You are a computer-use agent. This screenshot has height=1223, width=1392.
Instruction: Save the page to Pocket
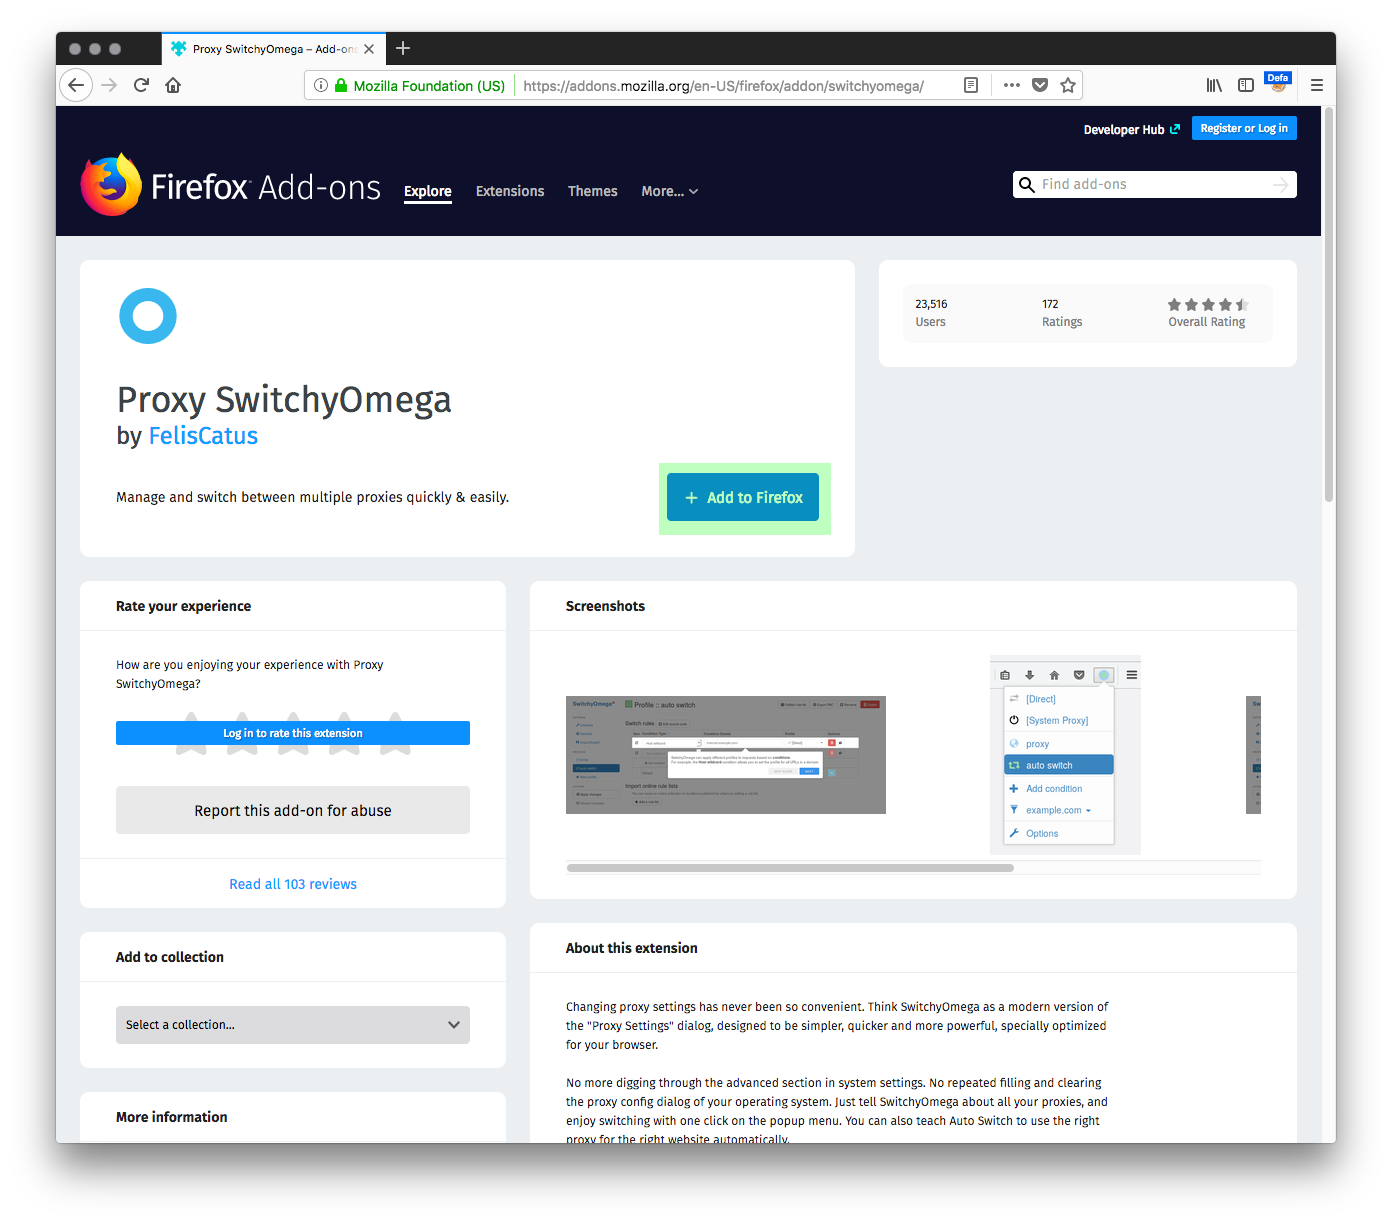[1039, 85]
